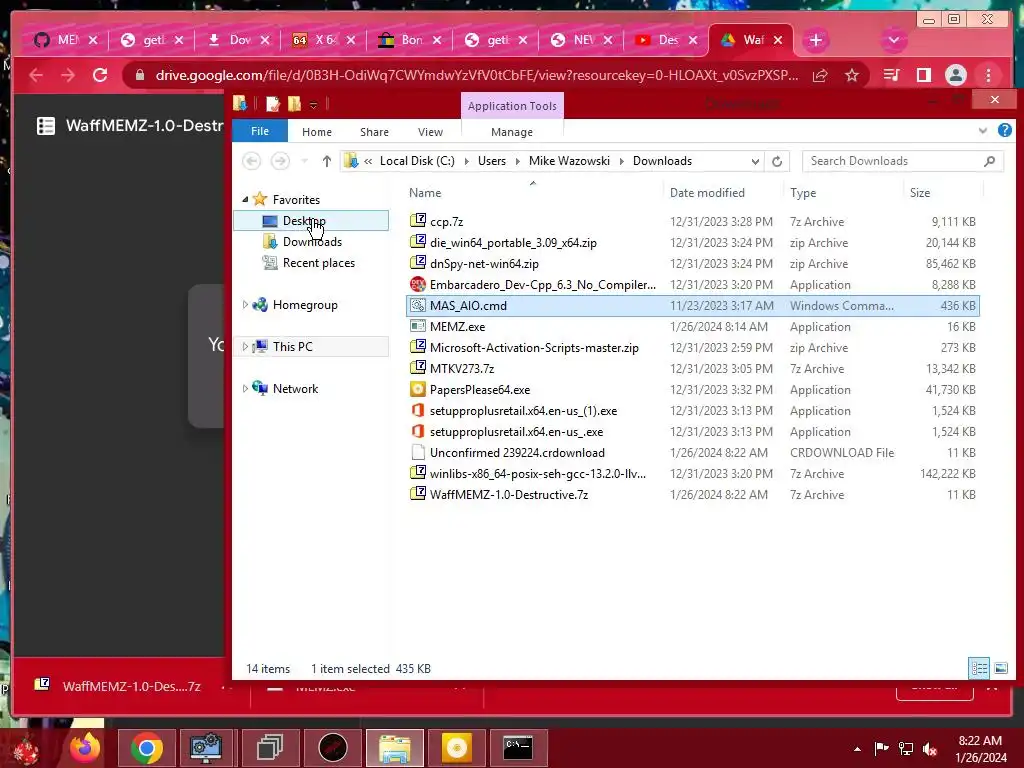This screenshot has height=768, width=1024.
Task: Select the MEMZ.exe file
Action: point(692,327)
